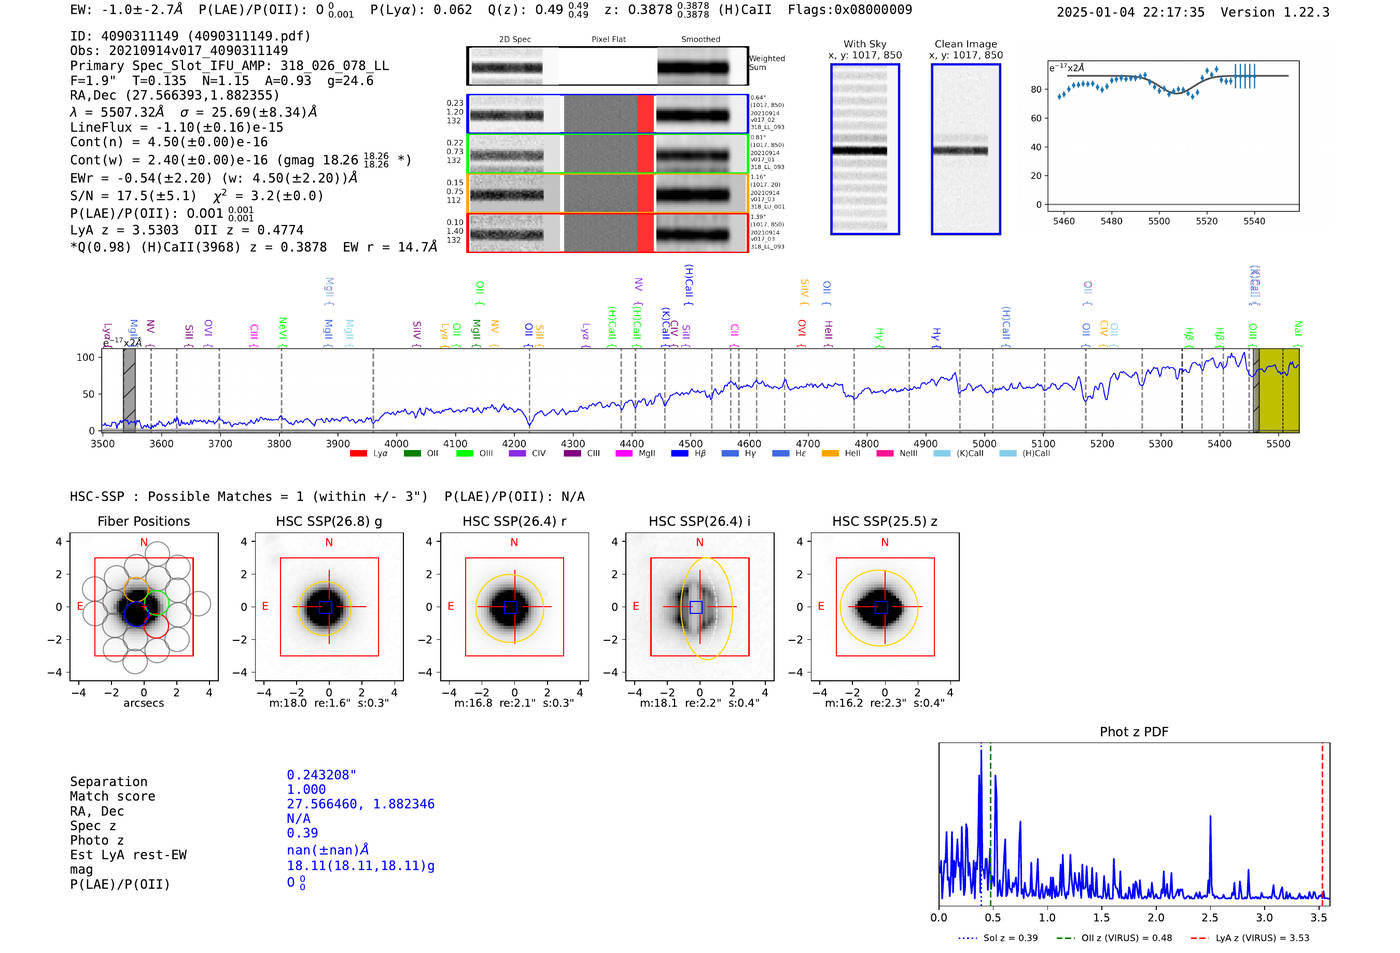The width and height of the screenshot is (1400, 953).
Task: Open the HSC SSP(26.4) i cutout
Action: pyautogui.click(x=700, y=607)
